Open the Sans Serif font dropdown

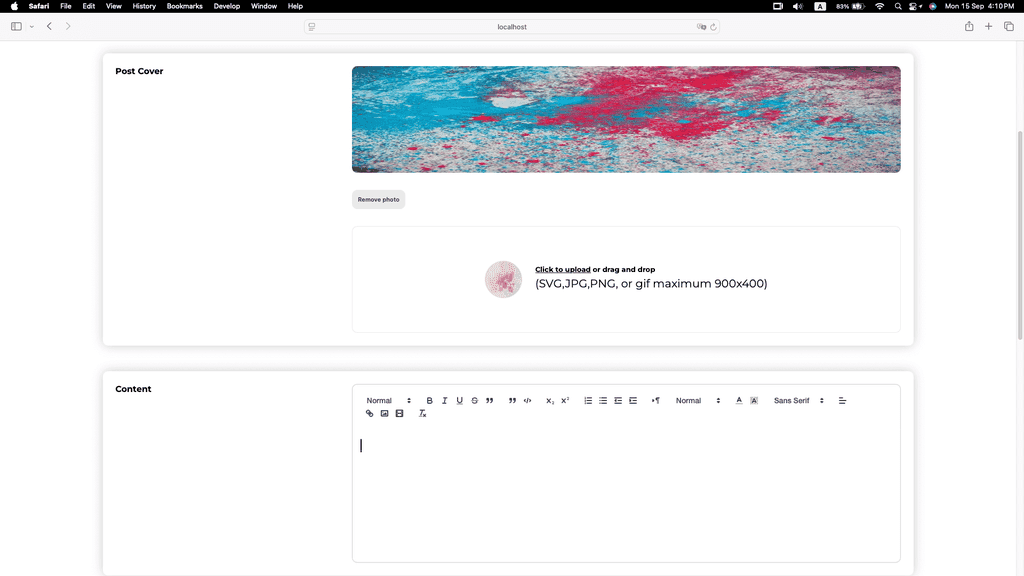(799, 400)
